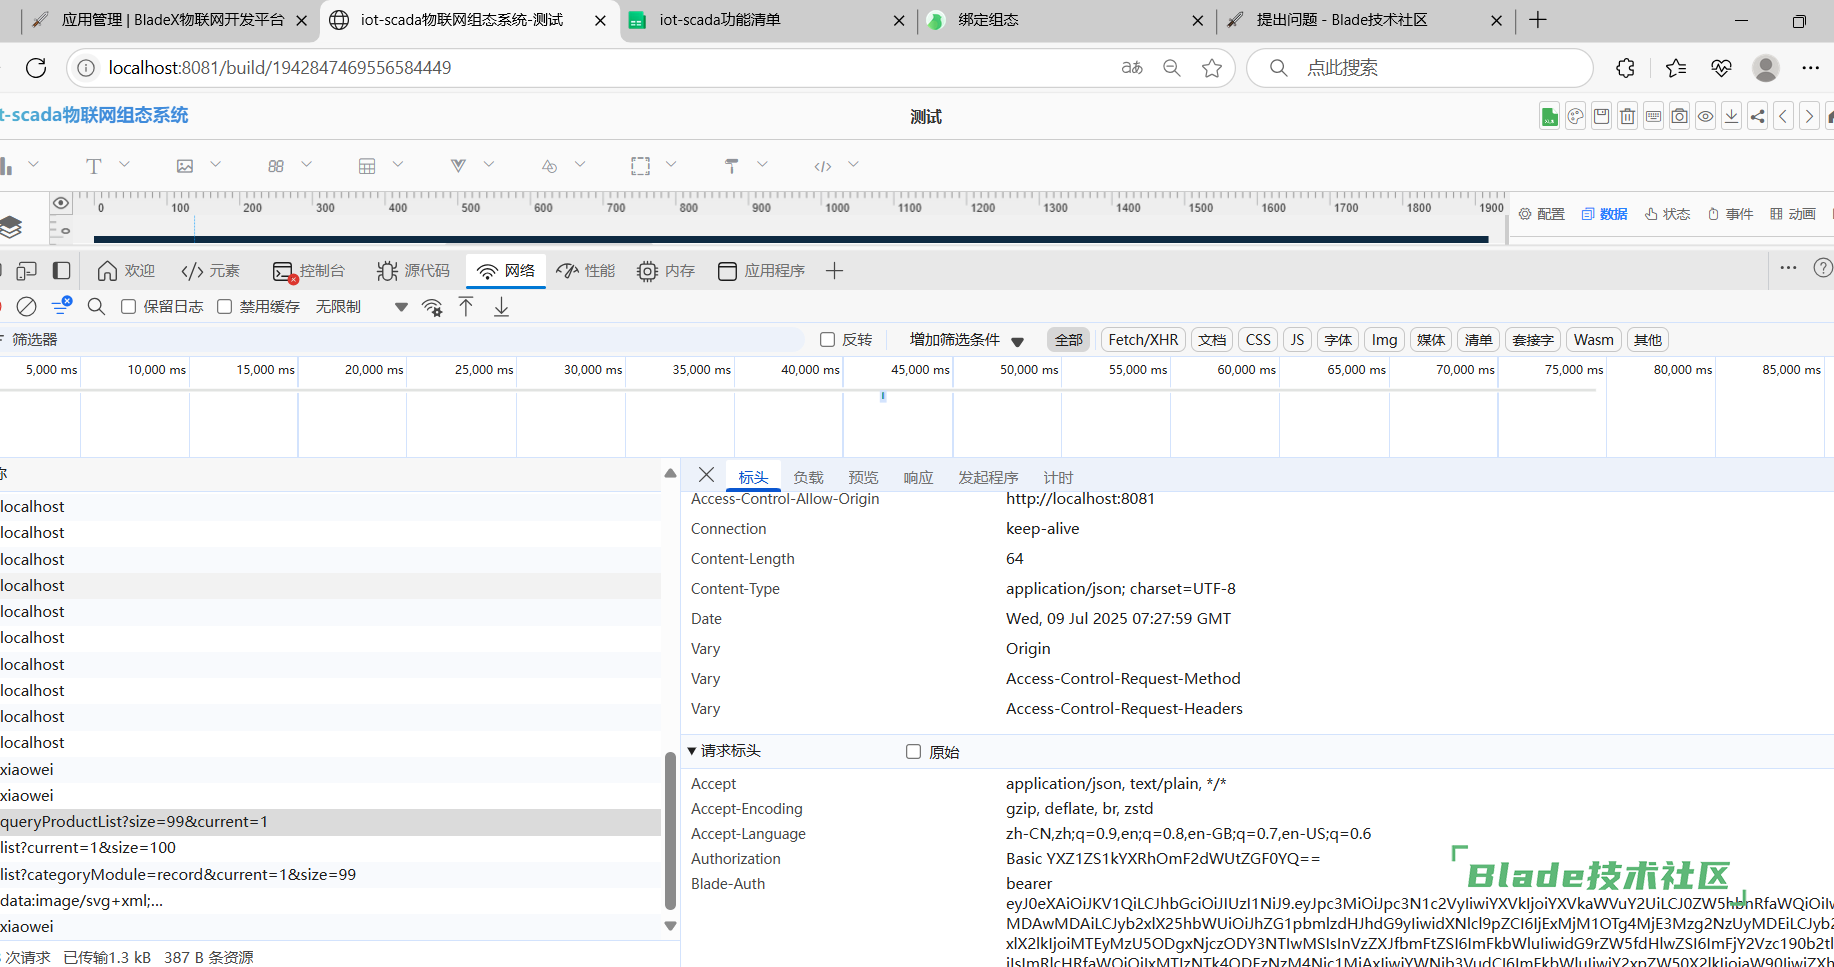Enable the 保留日志 checkbox
Screen dimensions: 1834x967
click(x=129, y=307)
